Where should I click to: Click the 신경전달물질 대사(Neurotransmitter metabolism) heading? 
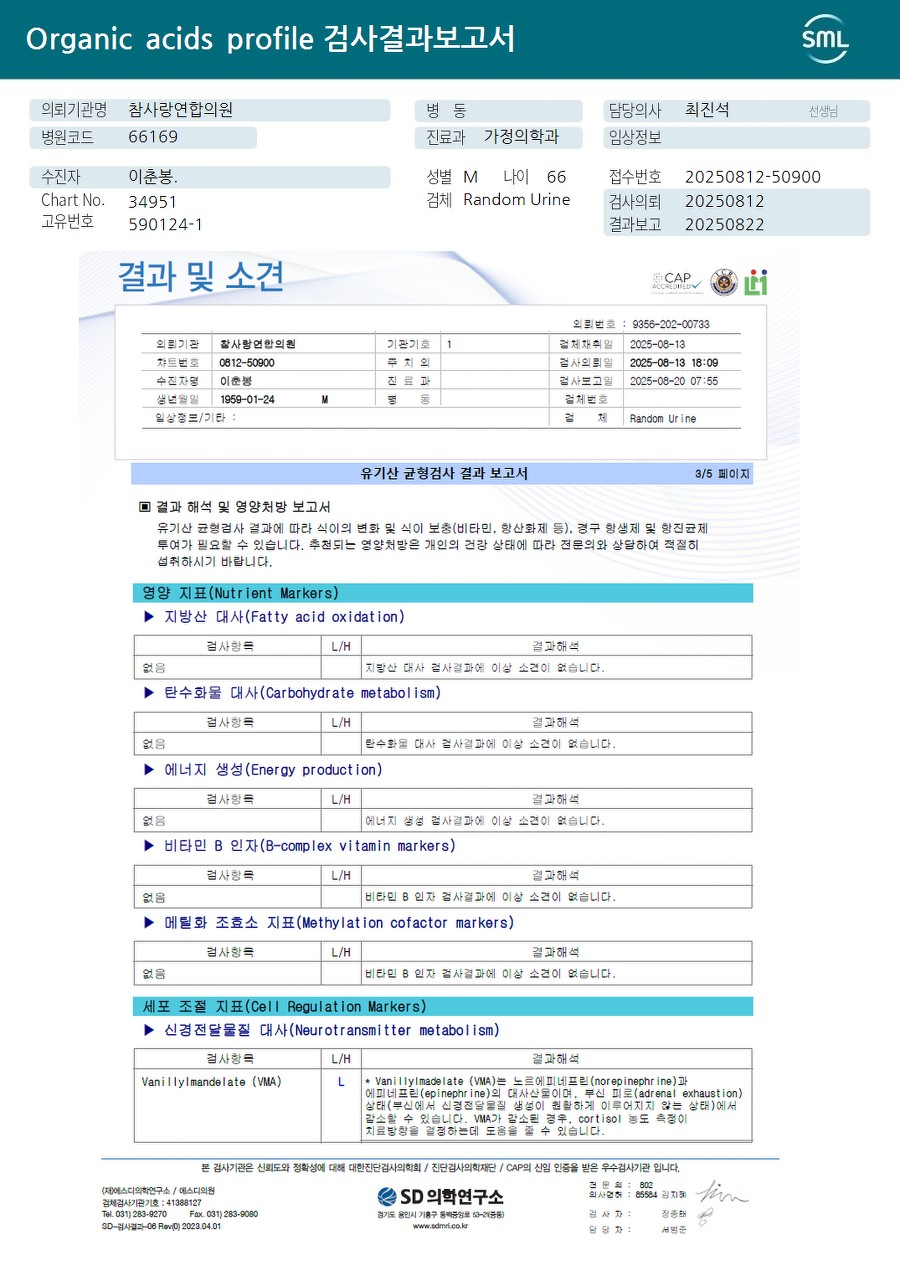[x=332, y=1030]
